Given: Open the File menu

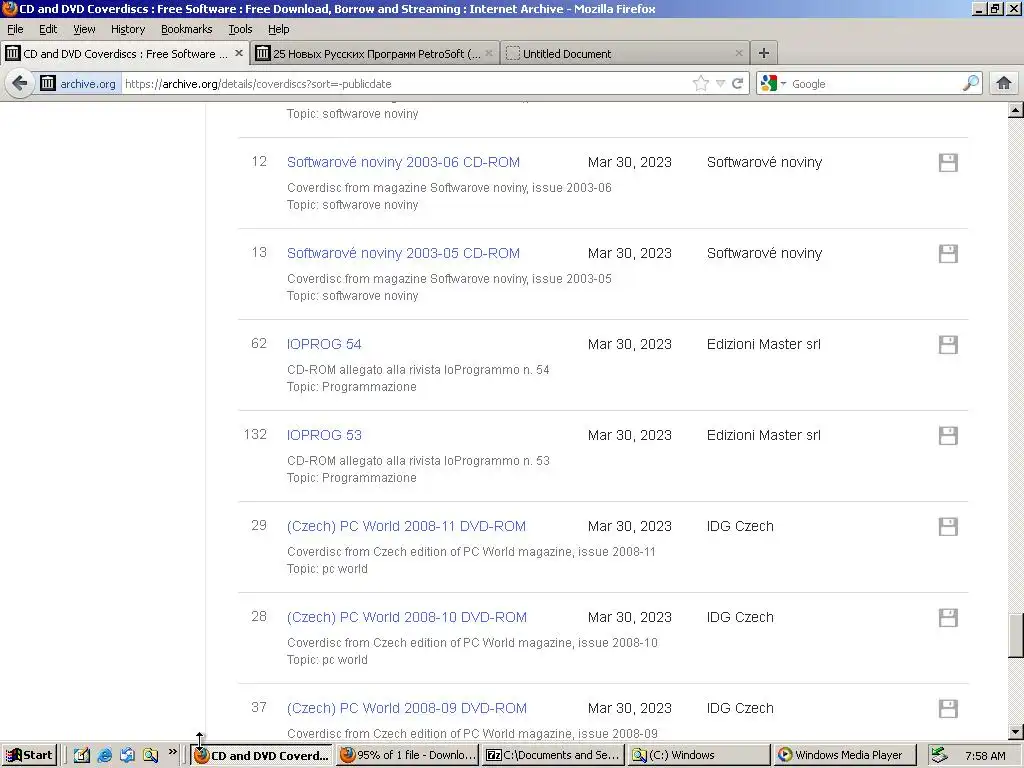Looking at the screenshot, I should click(x=15, y=29).
